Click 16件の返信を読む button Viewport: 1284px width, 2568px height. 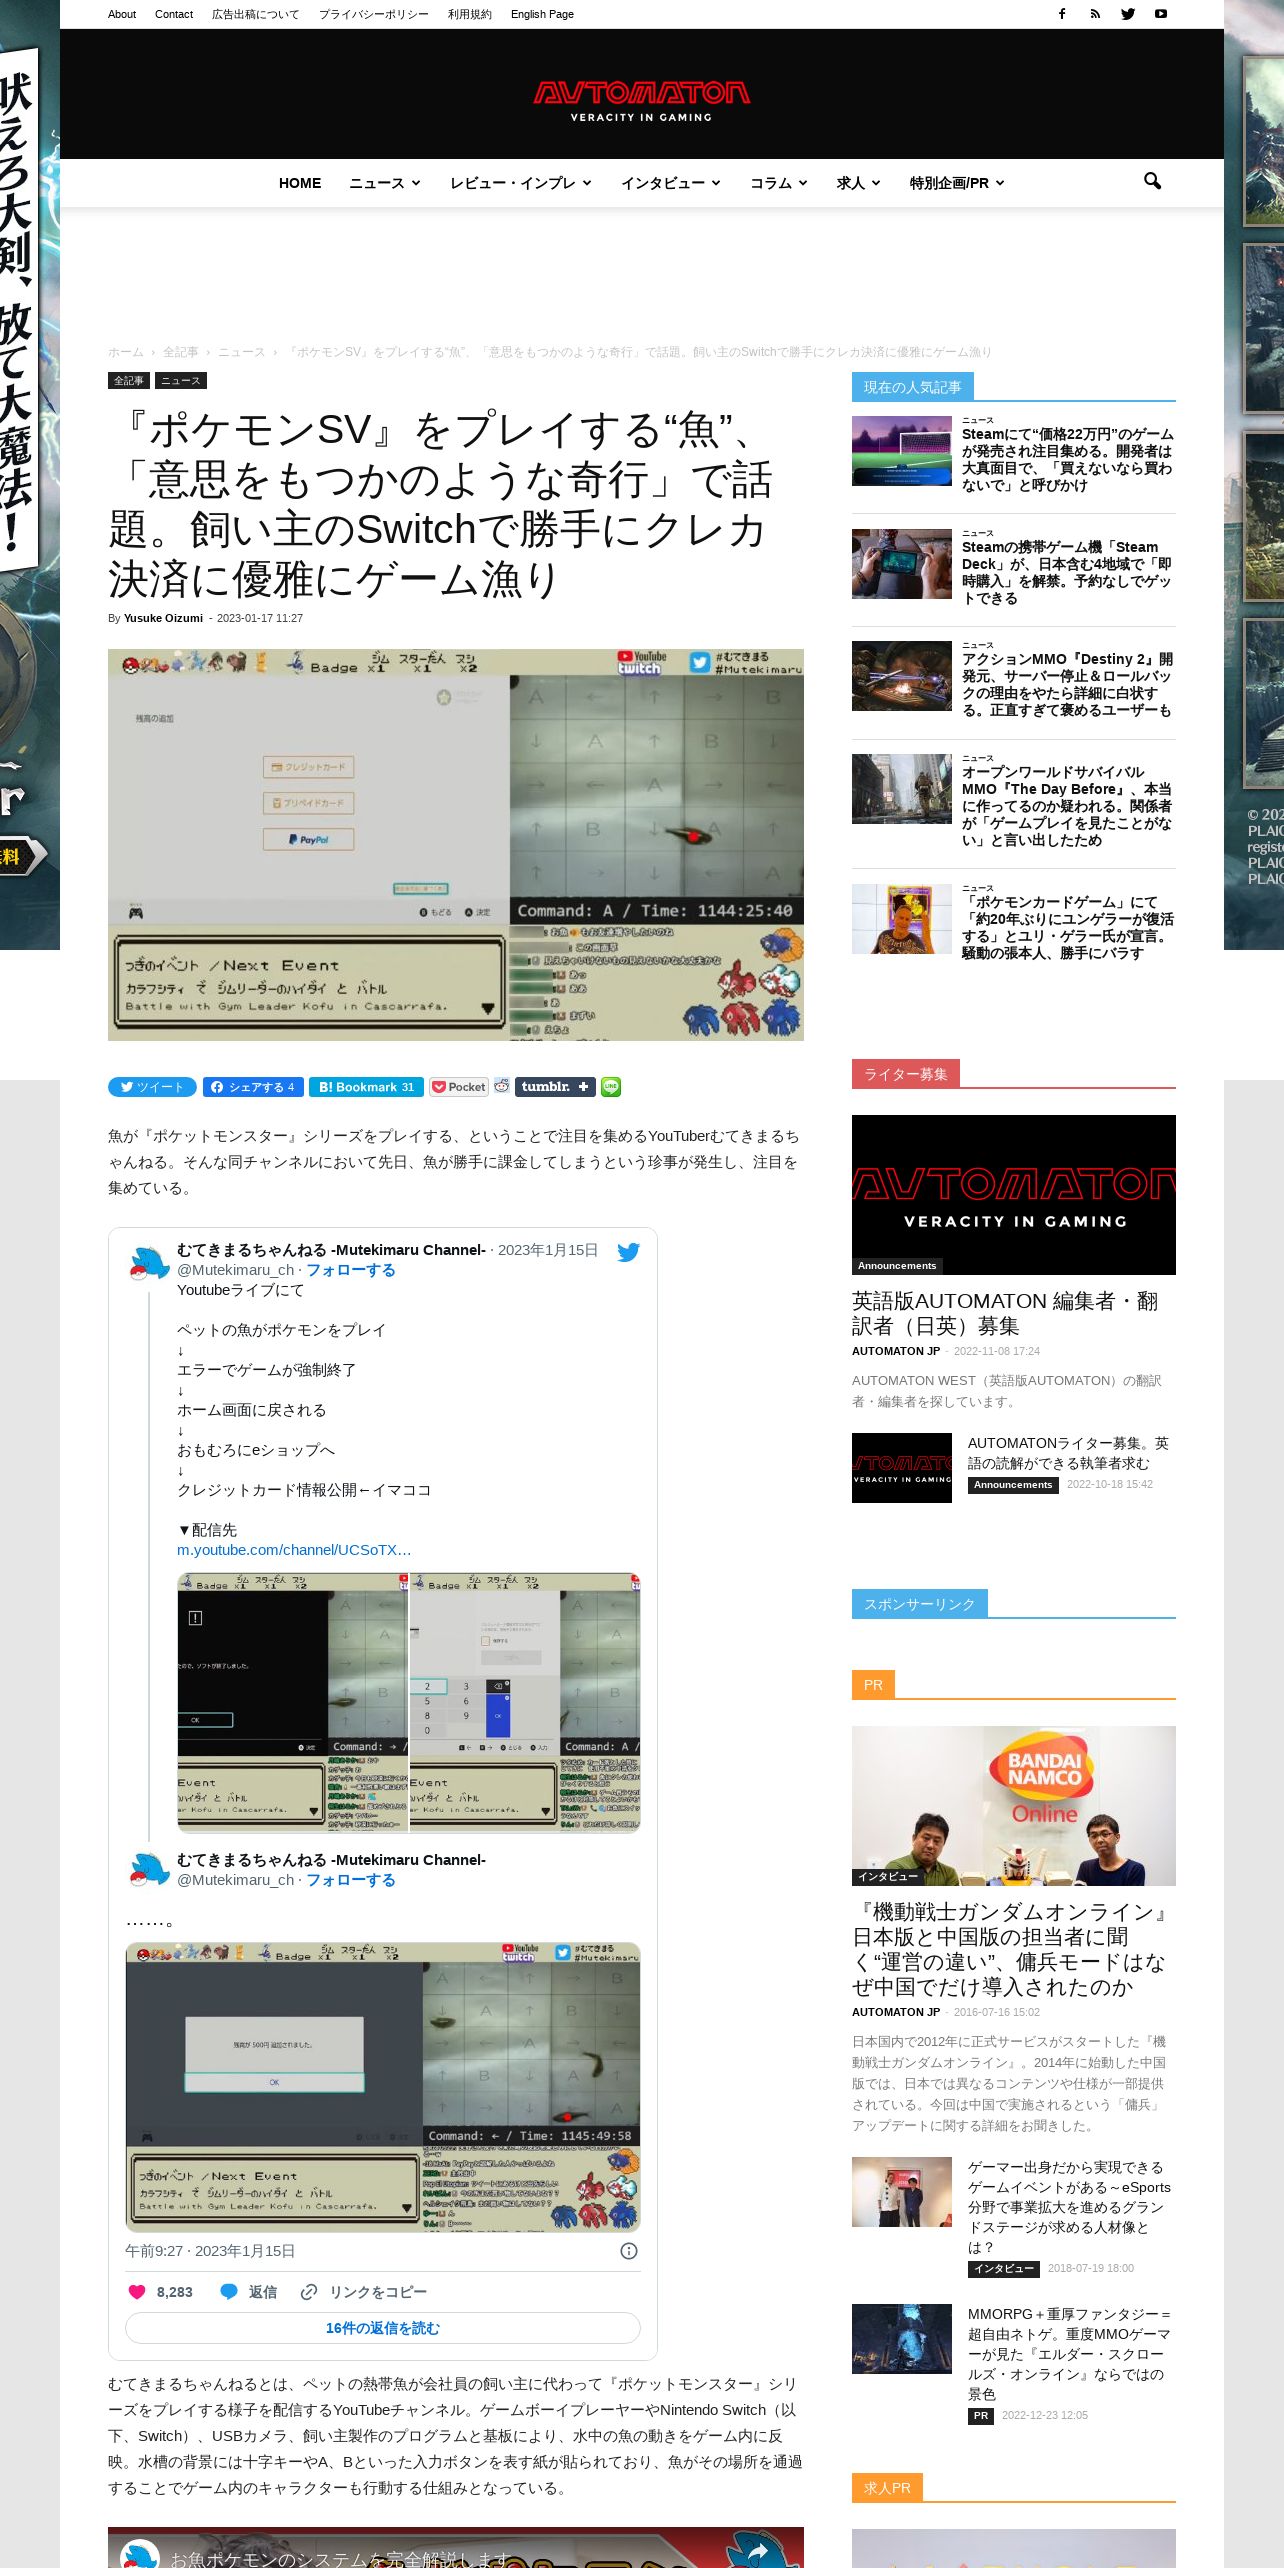click(383, 2328)
